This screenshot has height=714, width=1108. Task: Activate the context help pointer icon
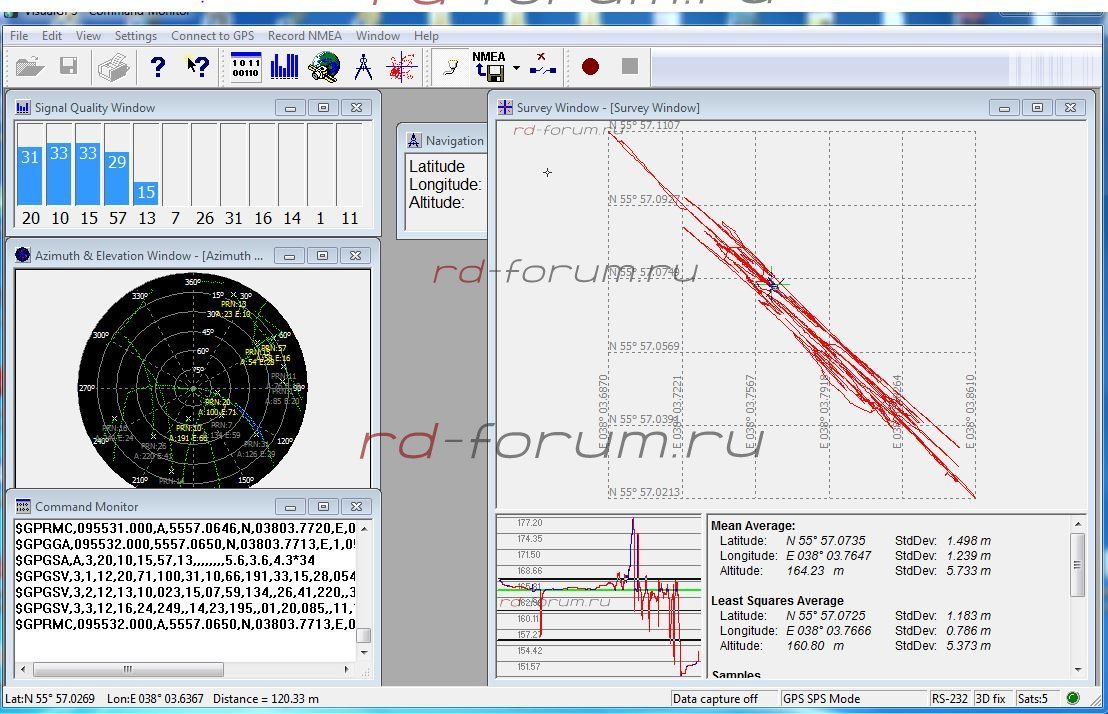tap(198, 67)
